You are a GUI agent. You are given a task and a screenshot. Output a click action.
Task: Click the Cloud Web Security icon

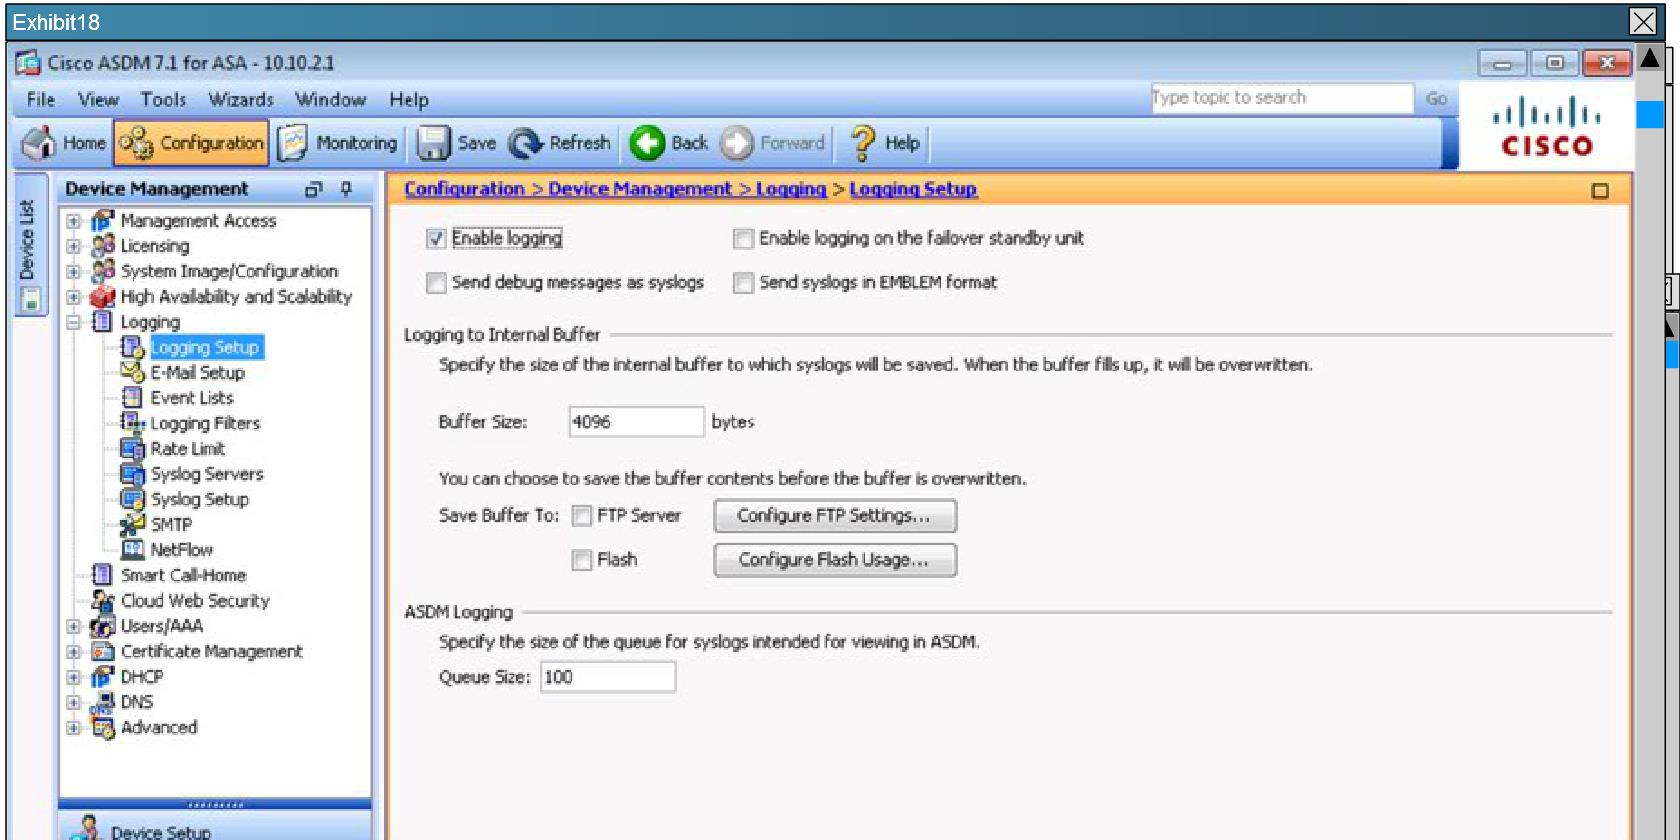pos(102,600)
